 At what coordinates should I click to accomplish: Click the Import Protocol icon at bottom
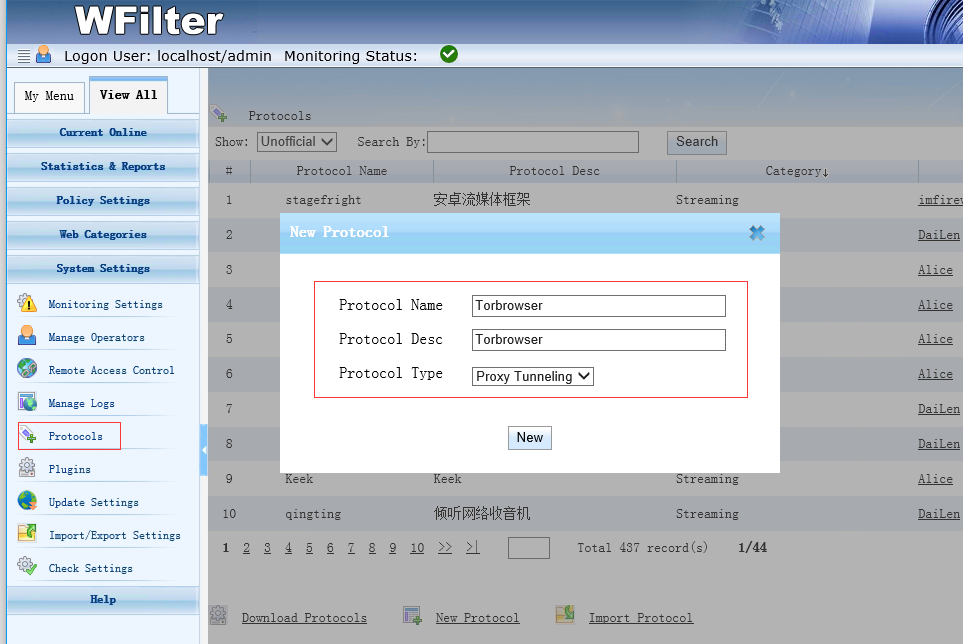click(565, 614)
